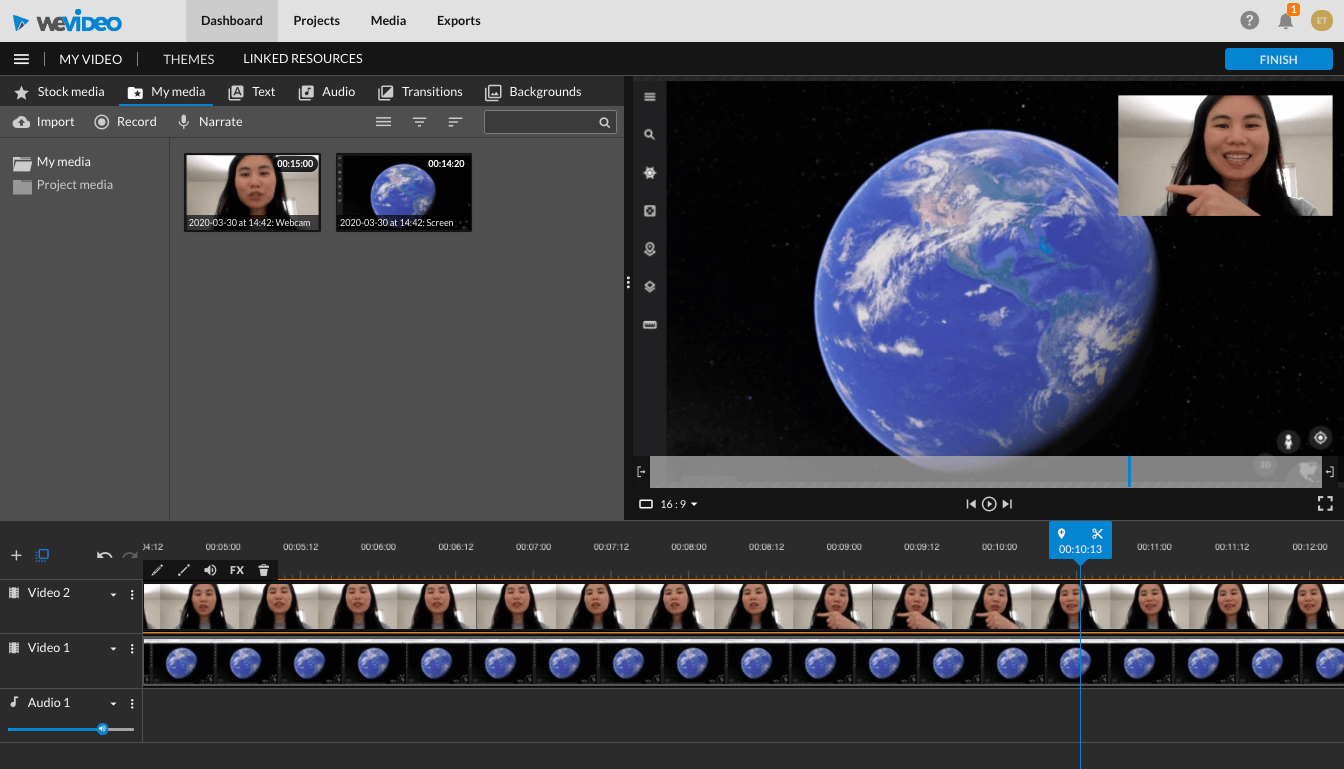The width and height of the screenshot is (1344, 769).
Task: Adjust the Audio 1 volume slider
Action: point(102,729)
